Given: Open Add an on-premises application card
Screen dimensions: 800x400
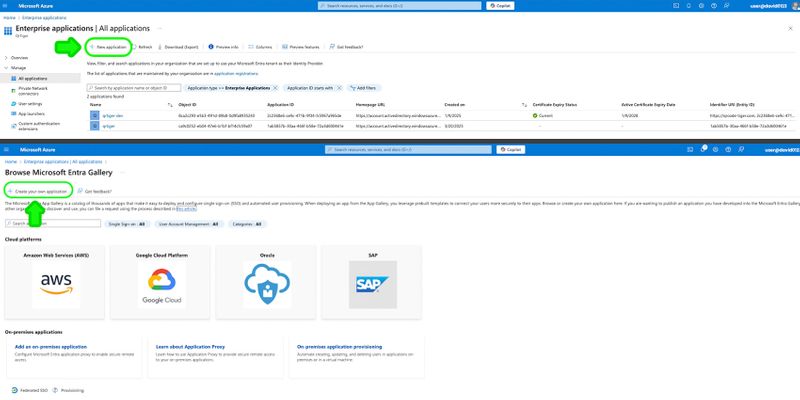Looking at the screenshot, I should (x=74, y=358).
